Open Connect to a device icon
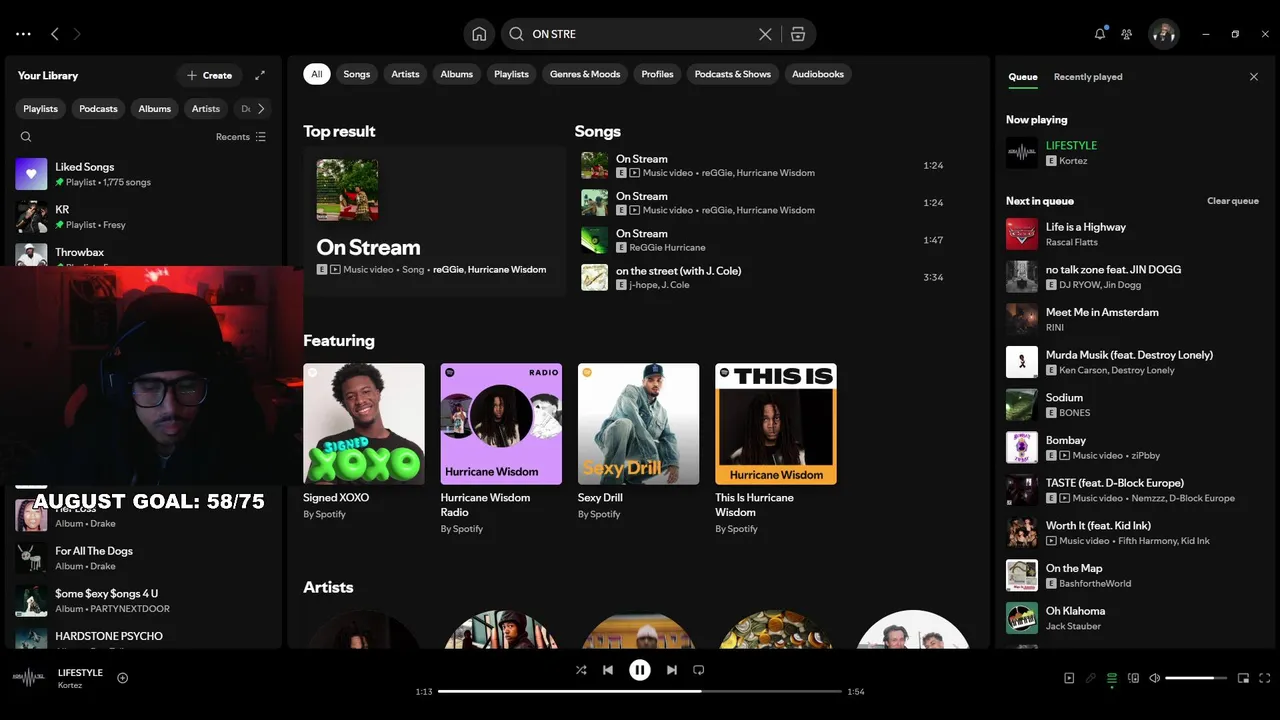The image size is (1280, 720). pyautogui.click(x=1134, y=678)
